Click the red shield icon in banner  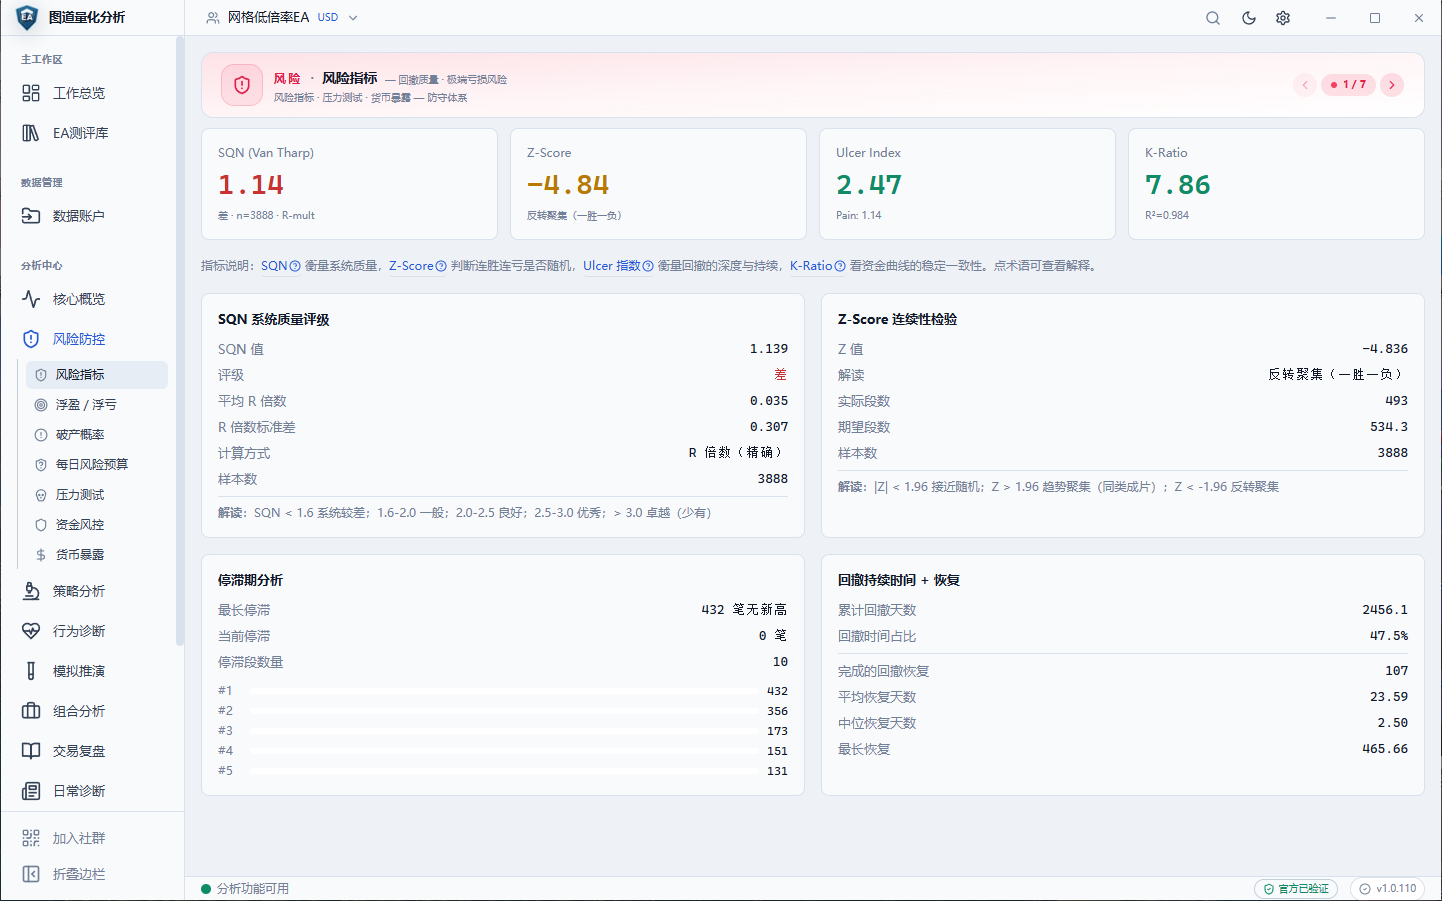tap(242, 85)
